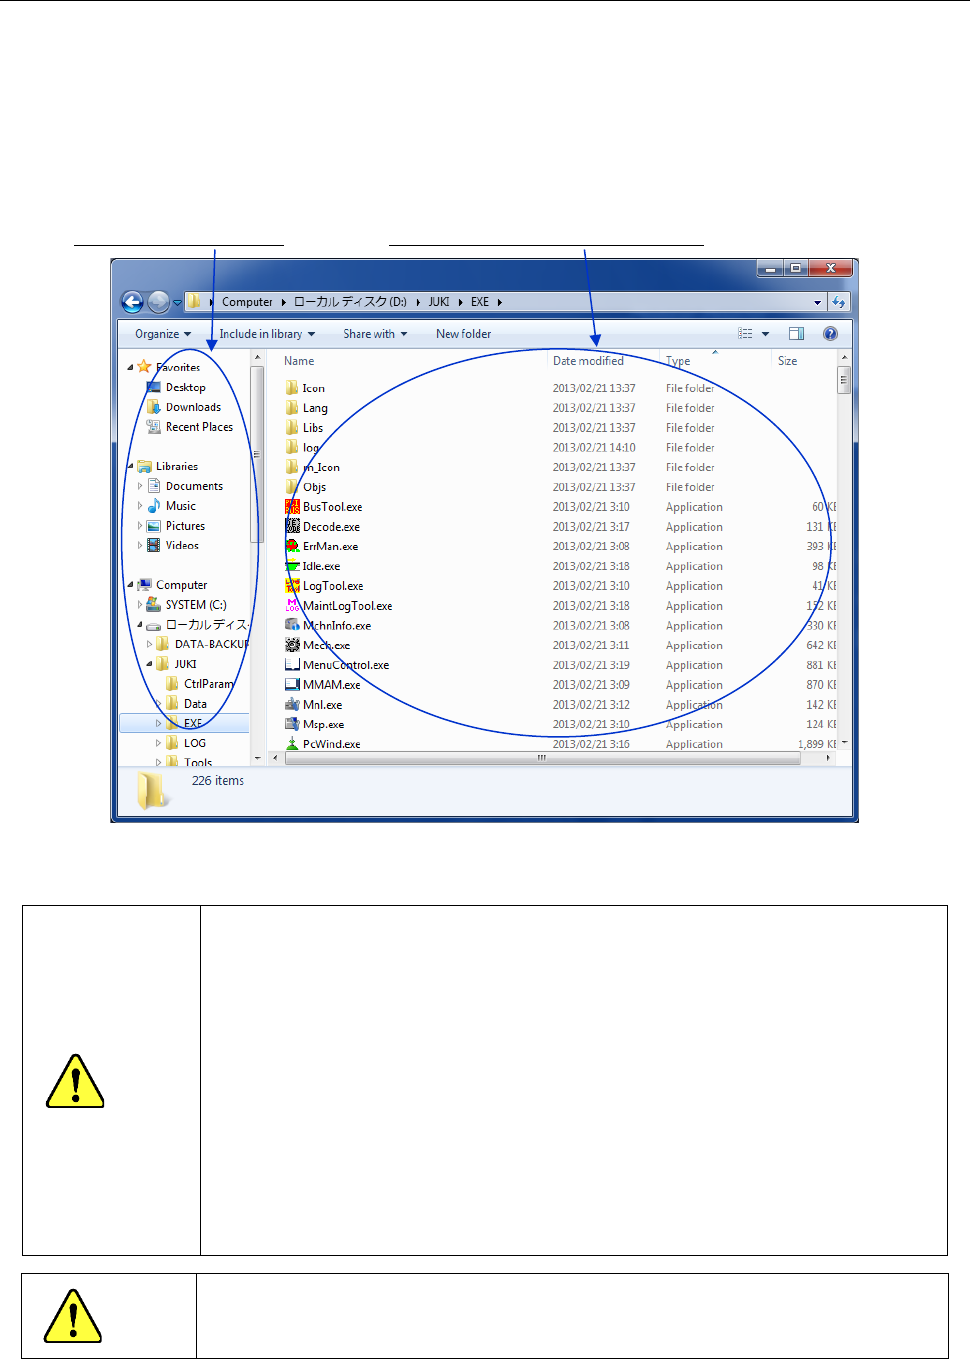The height and width of the screenshot is (1359, 970).
Task: Open the Help question mark icon
Action: pyautogui.click(x=830, y=334)
